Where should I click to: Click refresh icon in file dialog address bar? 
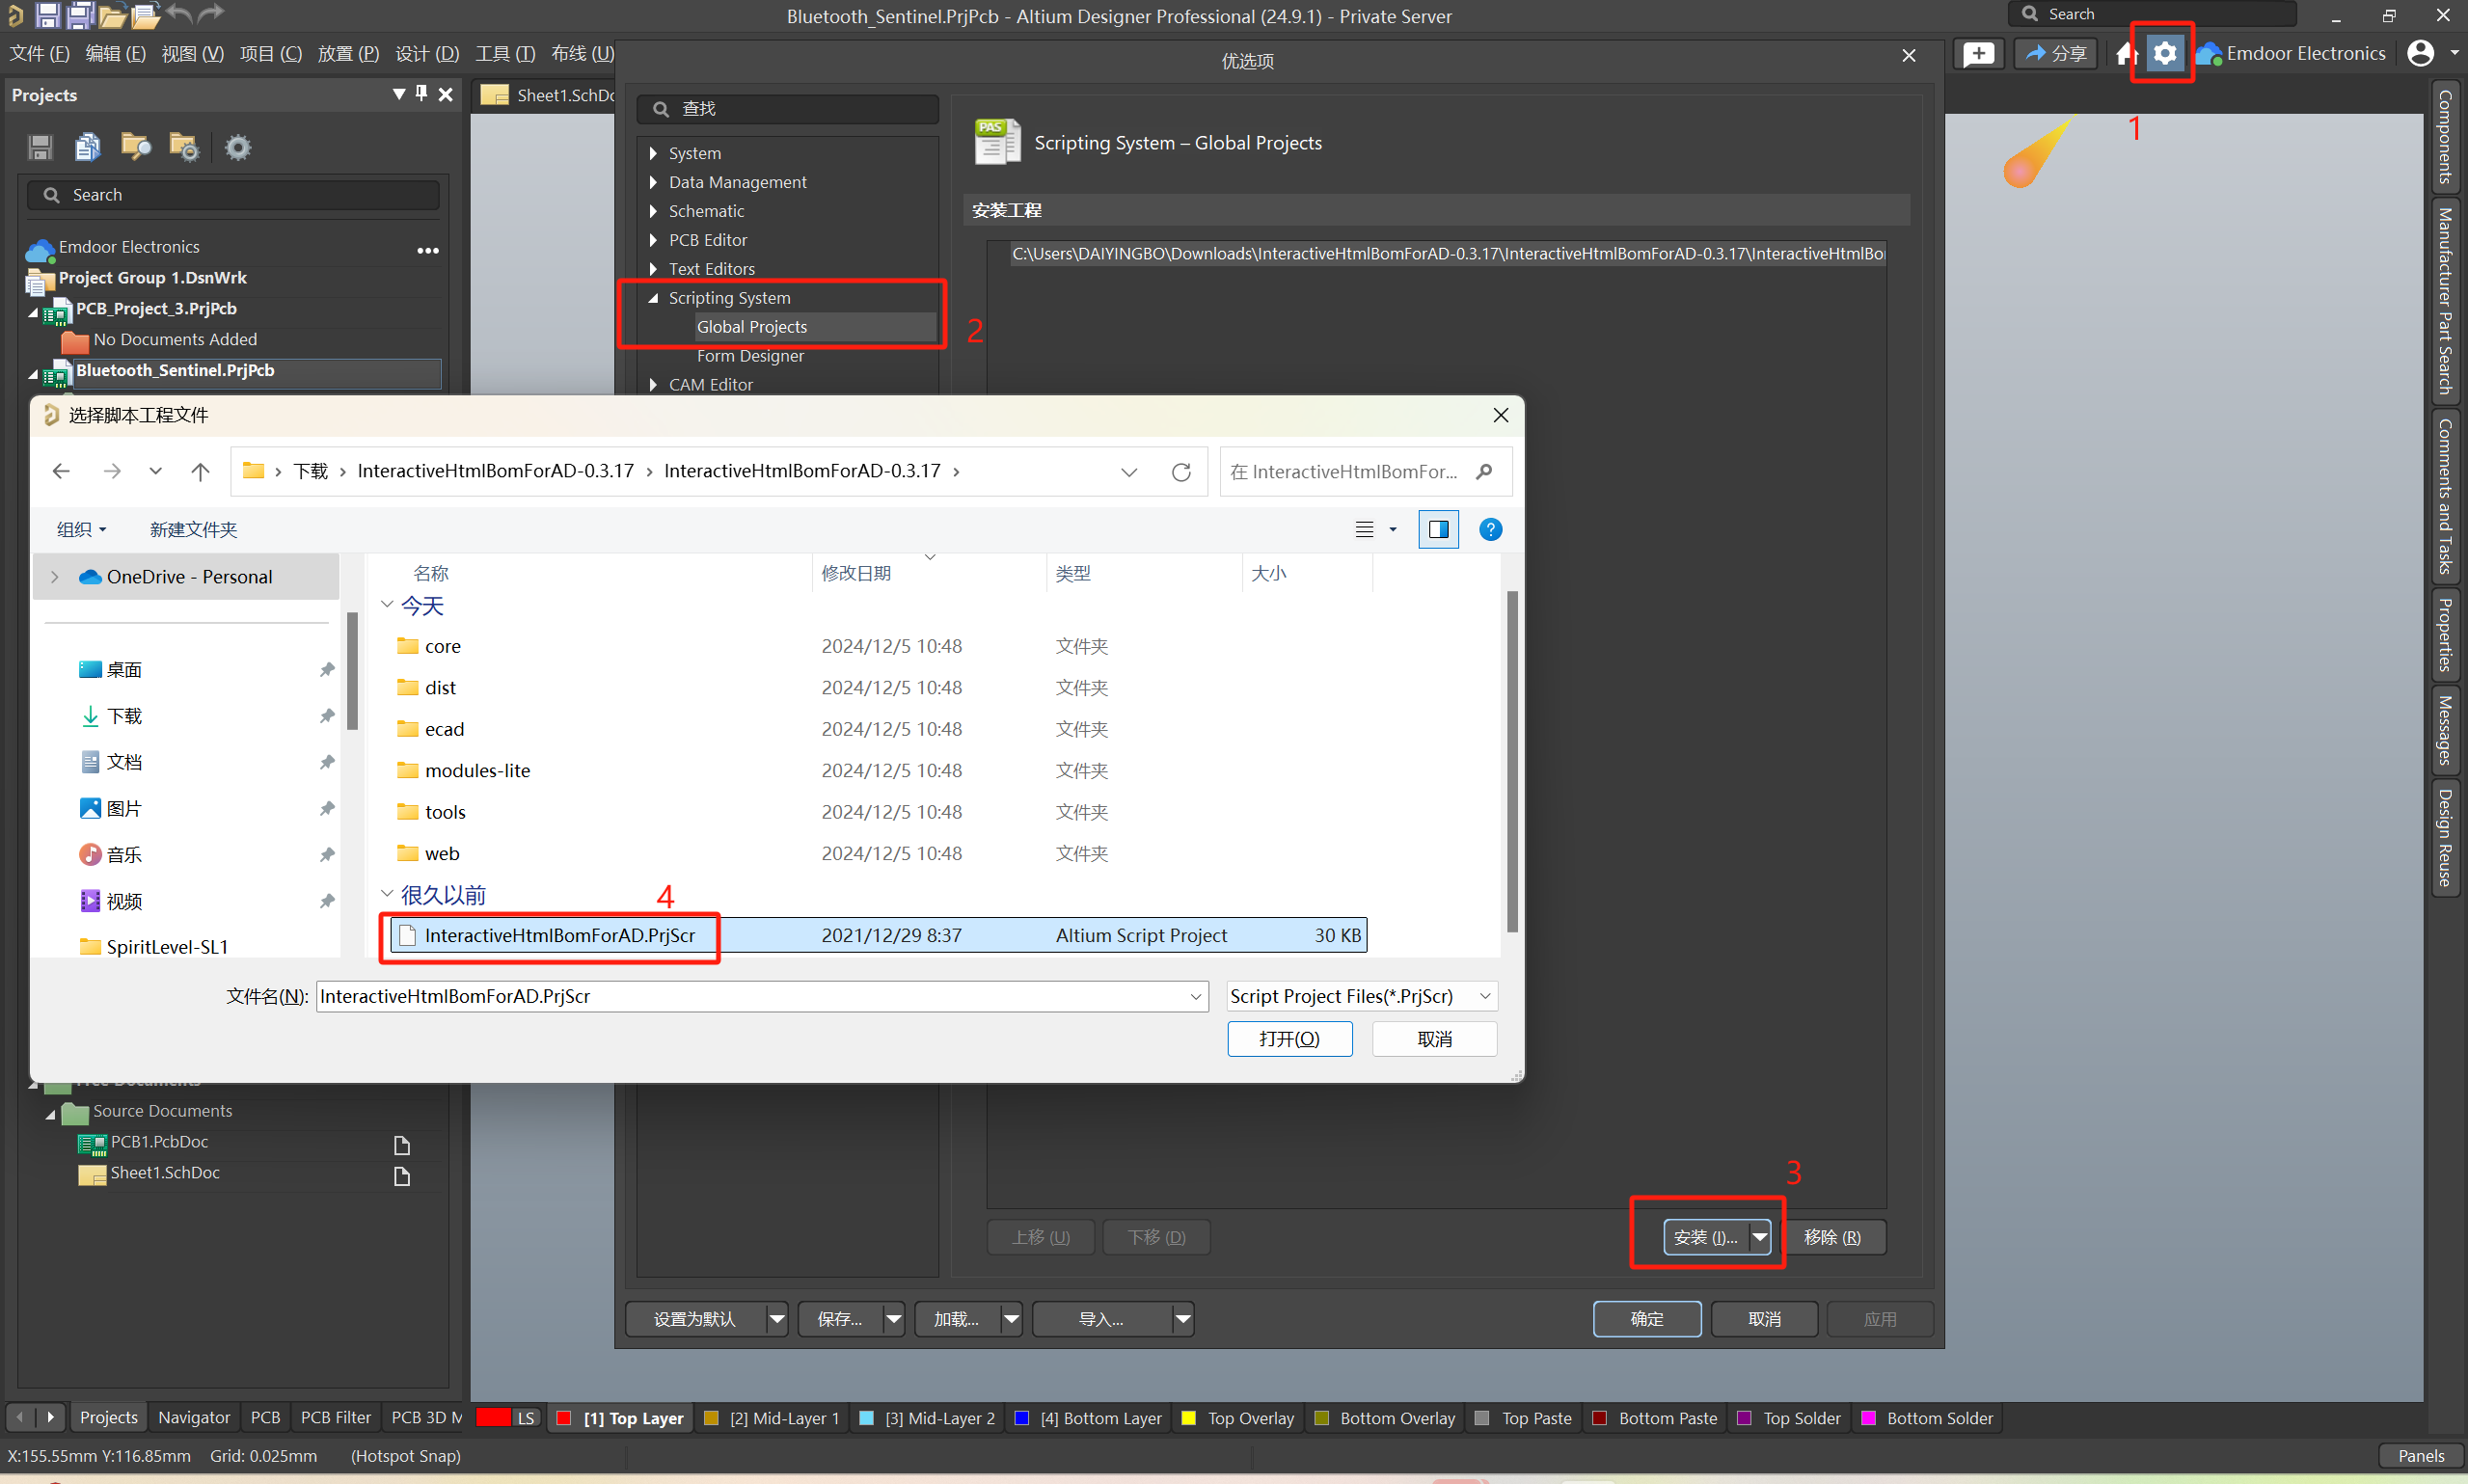[x=1181, y=471]
